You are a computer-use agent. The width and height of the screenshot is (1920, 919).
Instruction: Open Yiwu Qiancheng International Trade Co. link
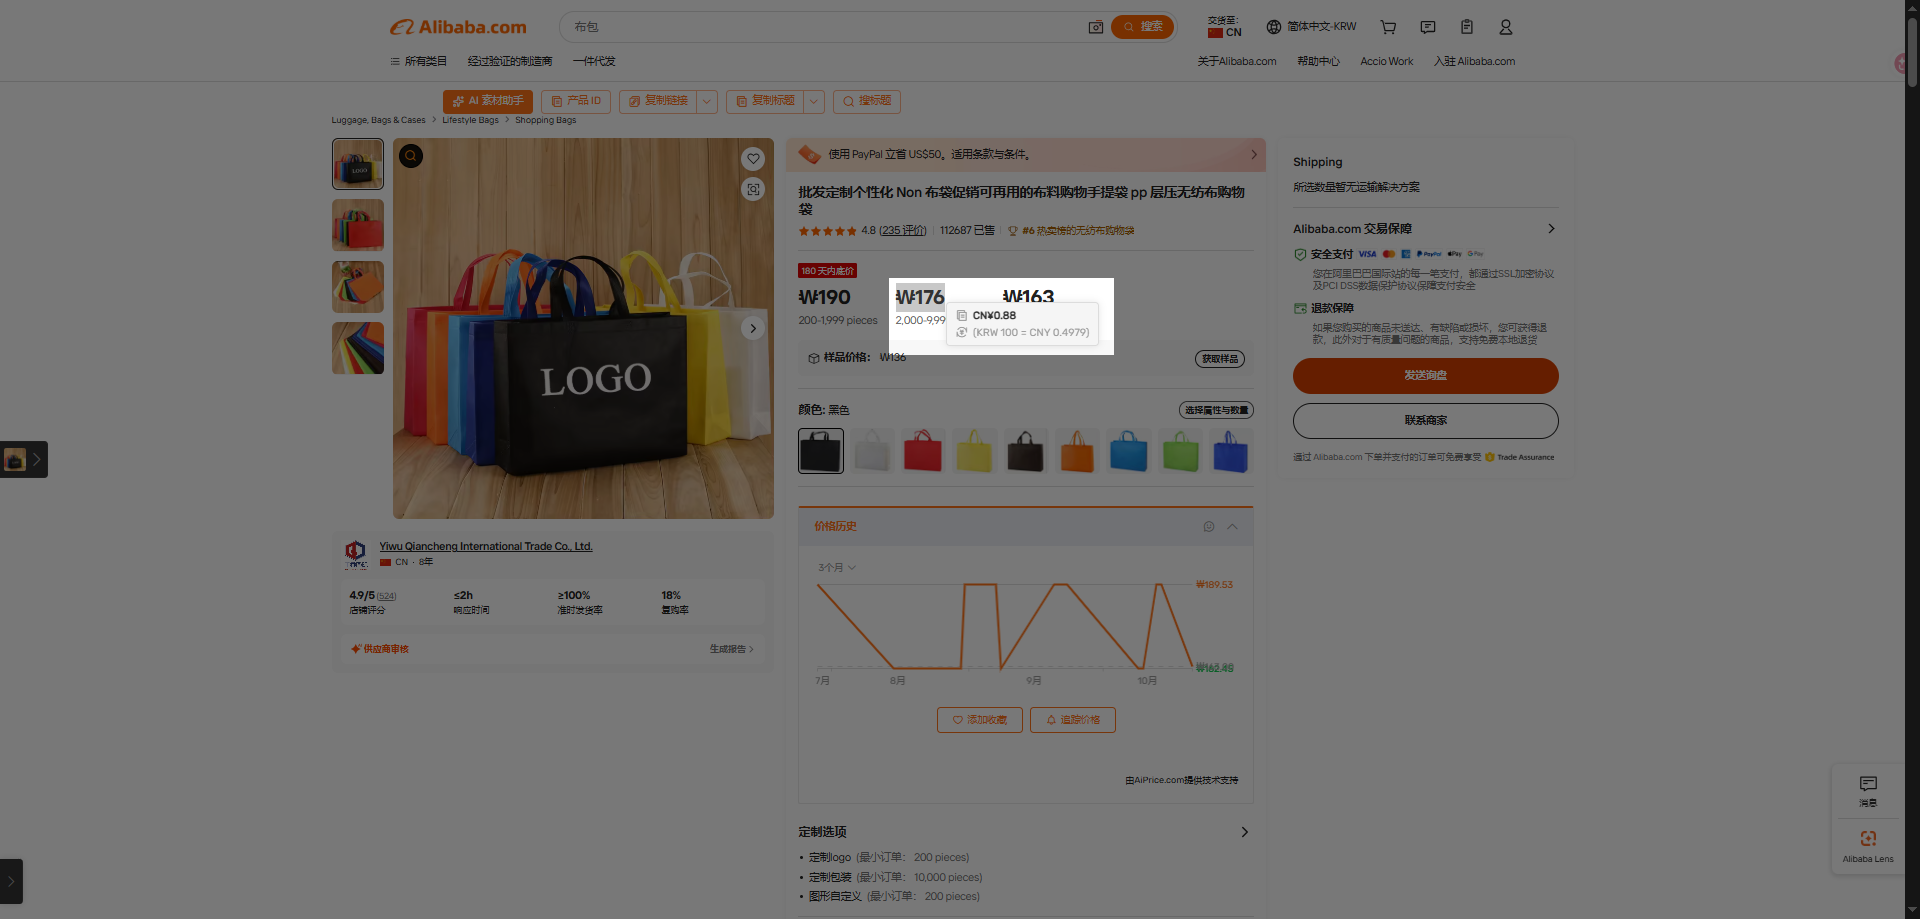486,546
